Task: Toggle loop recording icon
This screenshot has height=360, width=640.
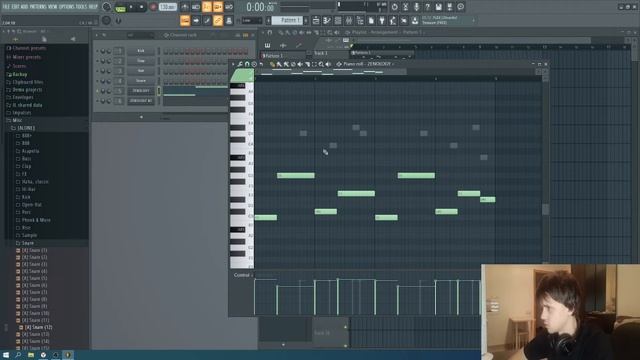Action: coord(229,7)
